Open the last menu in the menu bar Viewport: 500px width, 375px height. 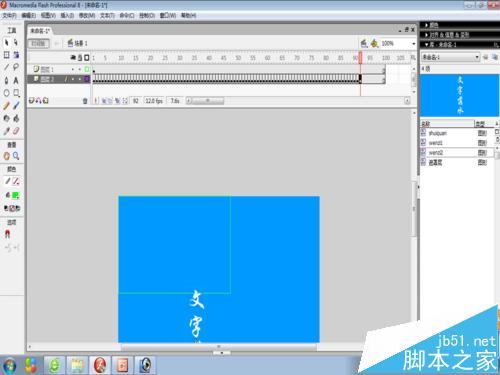tap(188, 15)
